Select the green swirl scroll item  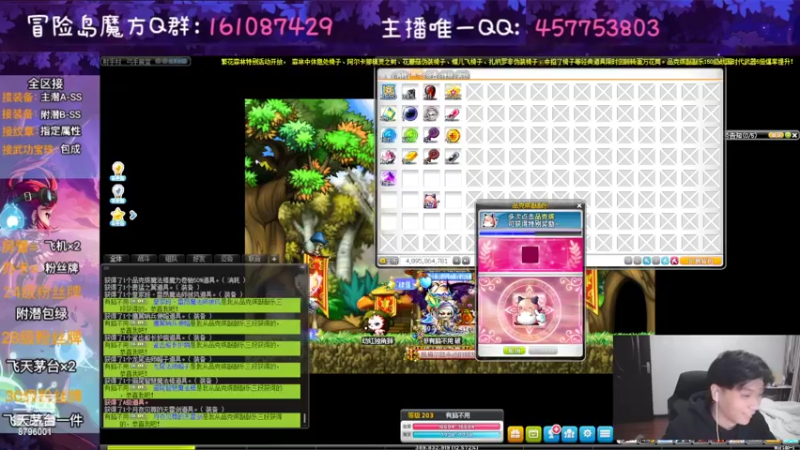point(410,135)
